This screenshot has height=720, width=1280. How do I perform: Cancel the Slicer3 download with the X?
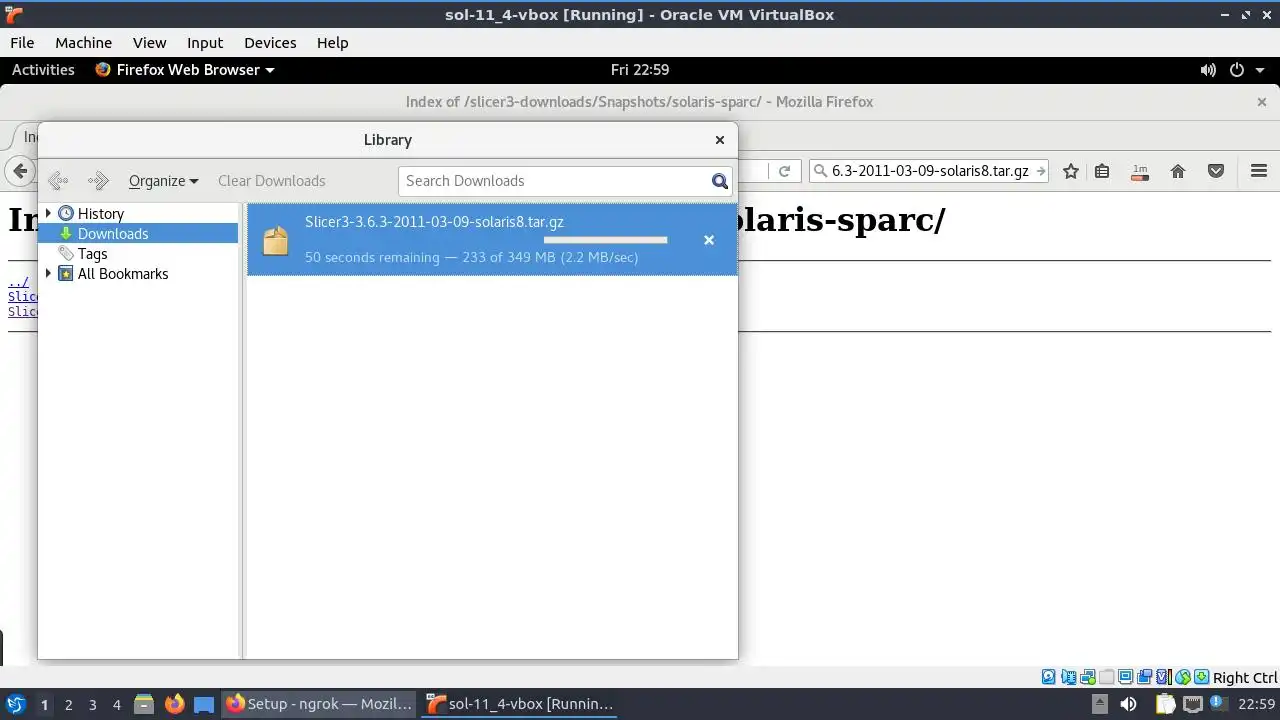pos(709,240)
